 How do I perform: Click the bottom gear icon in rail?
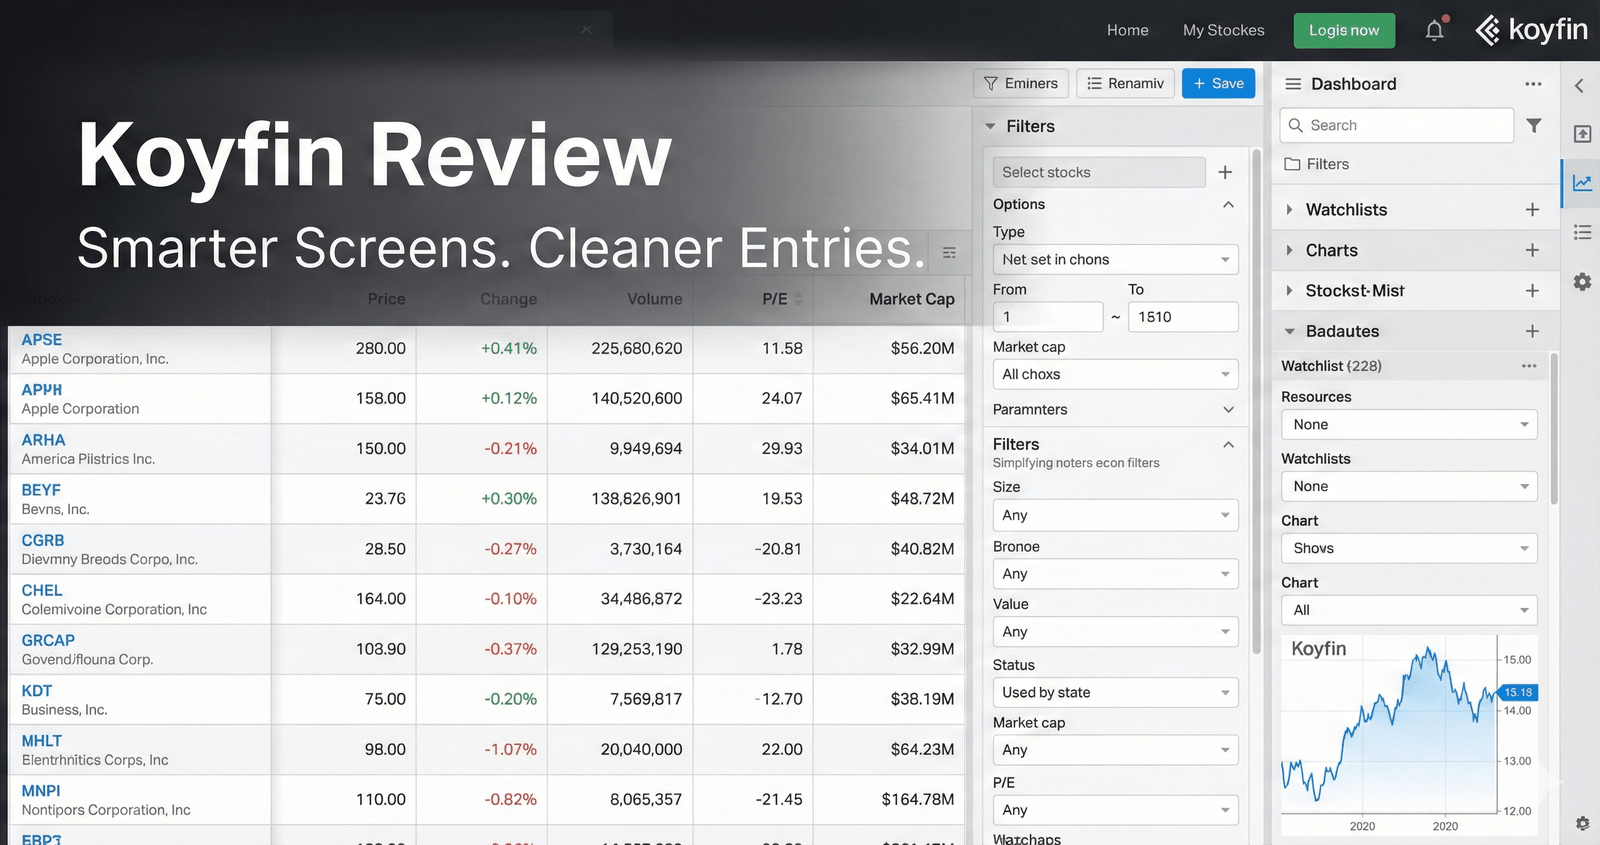click(1582, 823)
